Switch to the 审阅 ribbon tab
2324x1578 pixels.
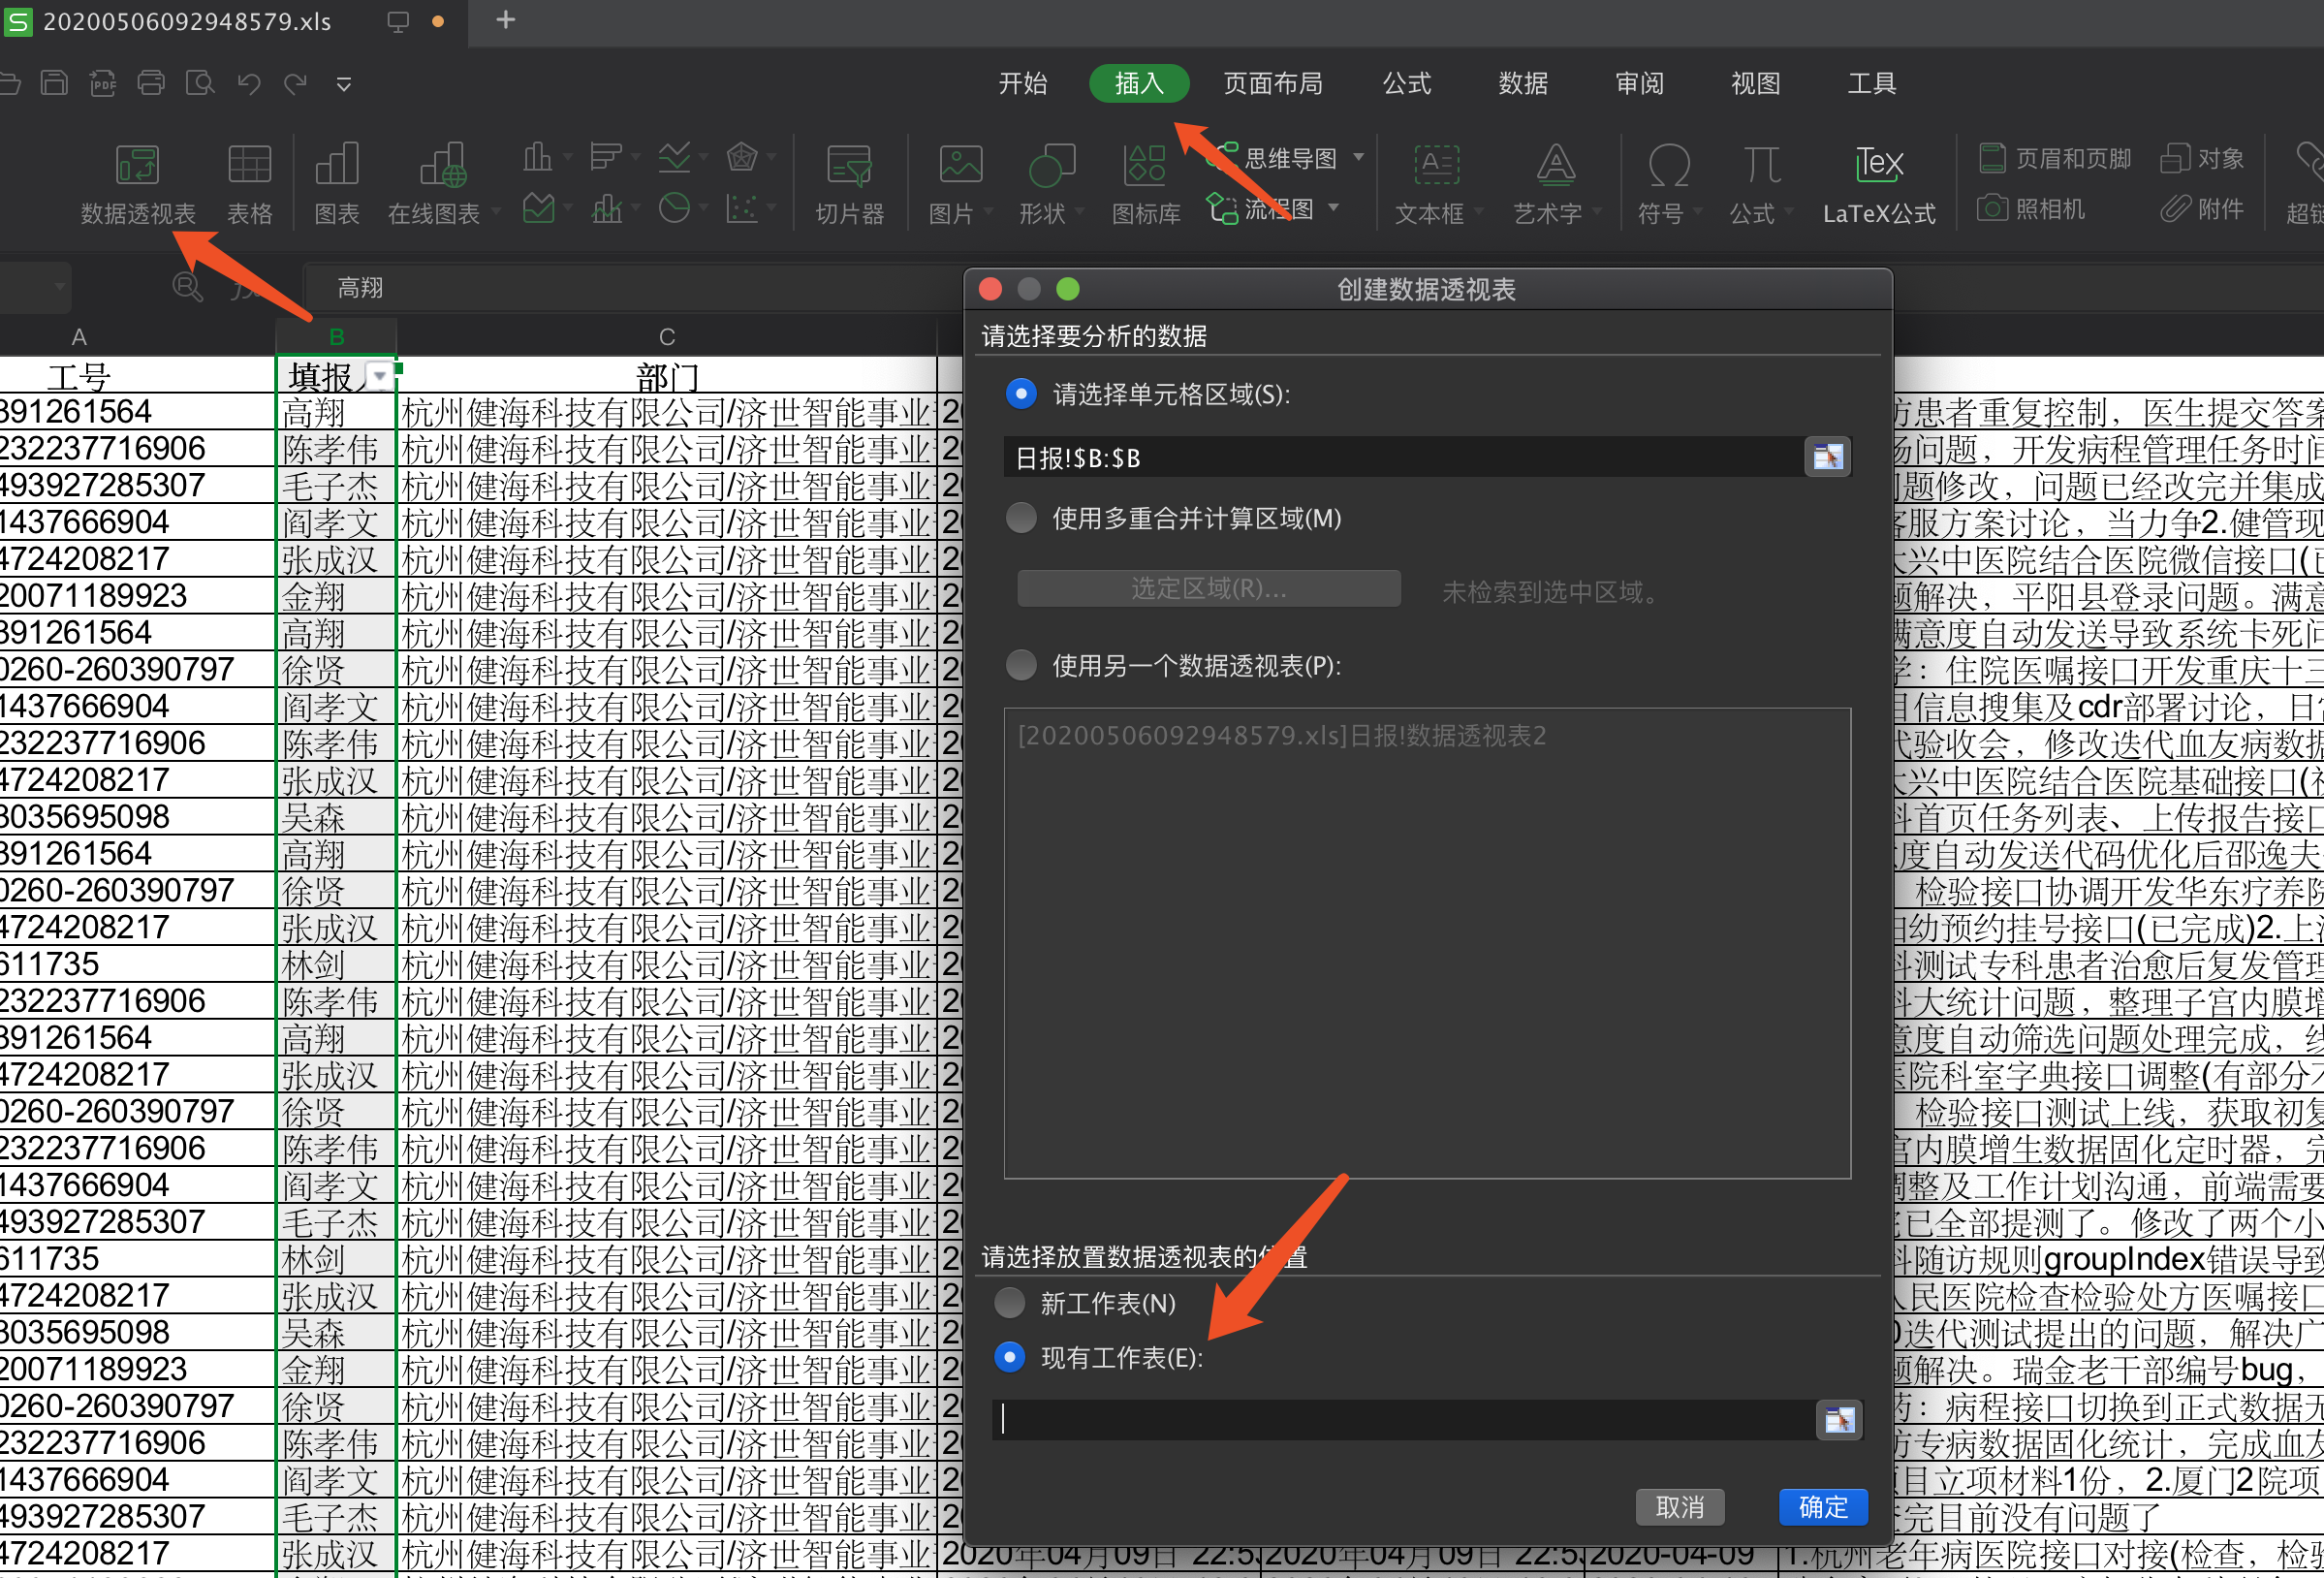click(x=1639, y=83)
